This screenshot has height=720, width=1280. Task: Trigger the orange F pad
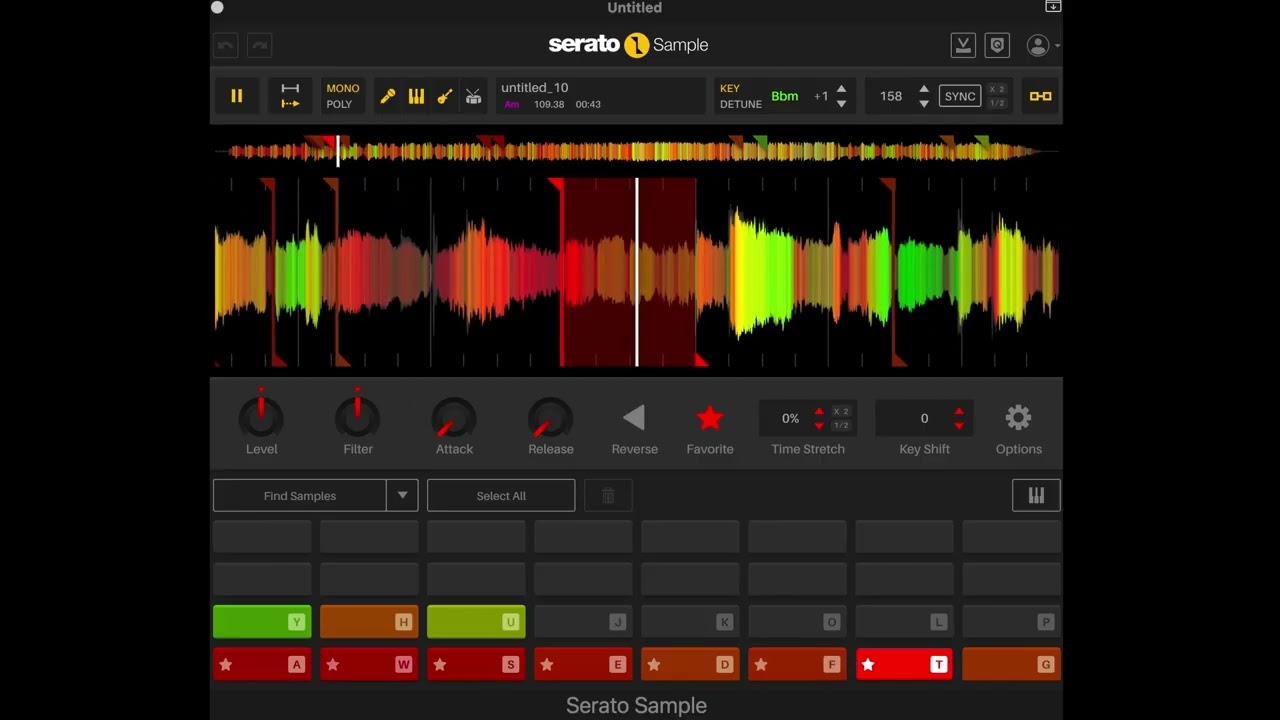797,664
